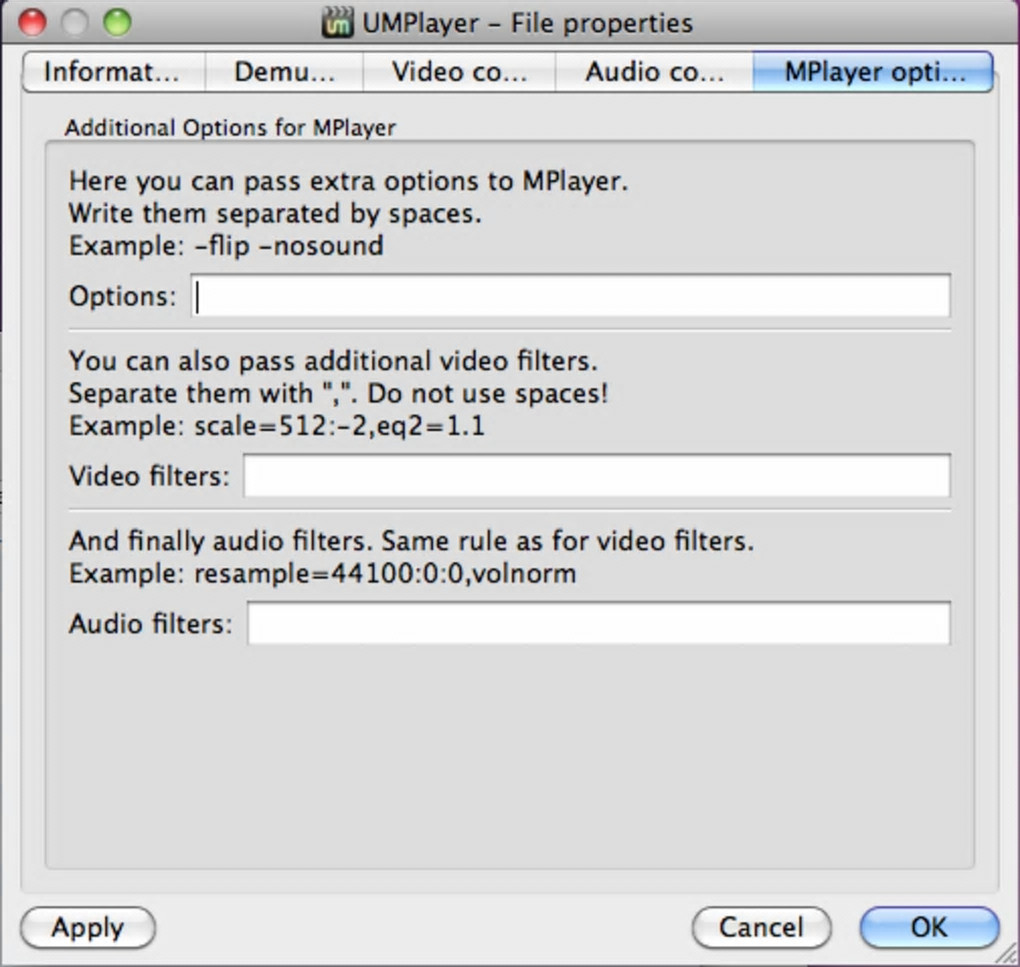Click the window resize grip corner
The height and width of the screenshot is (967, 1020).
click(1008, 956)
